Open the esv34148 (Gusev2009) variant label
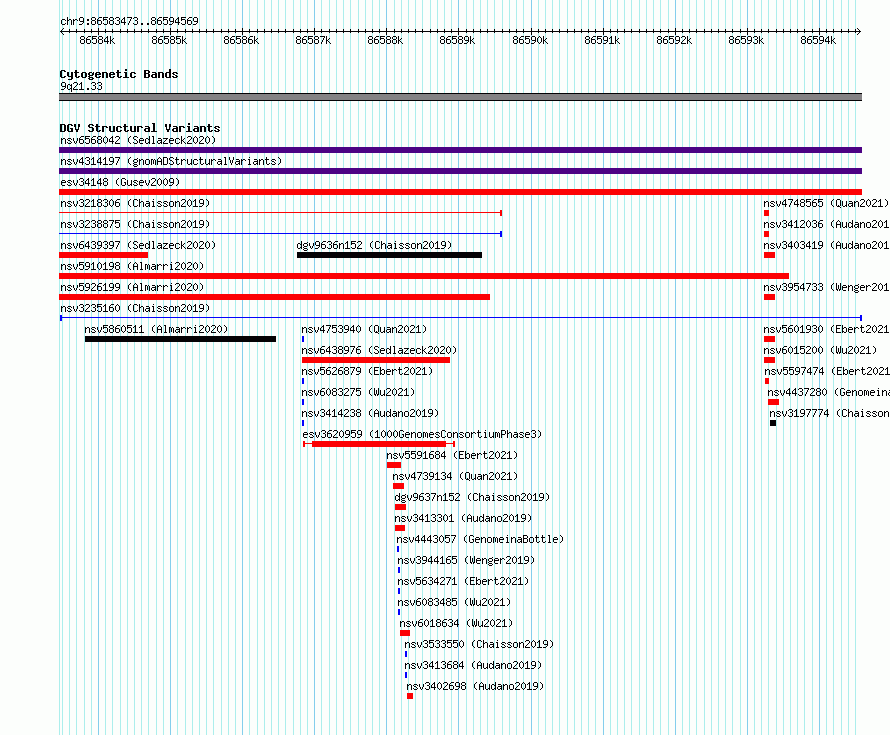Screen dimensions: 890x735 pos(120,182)
